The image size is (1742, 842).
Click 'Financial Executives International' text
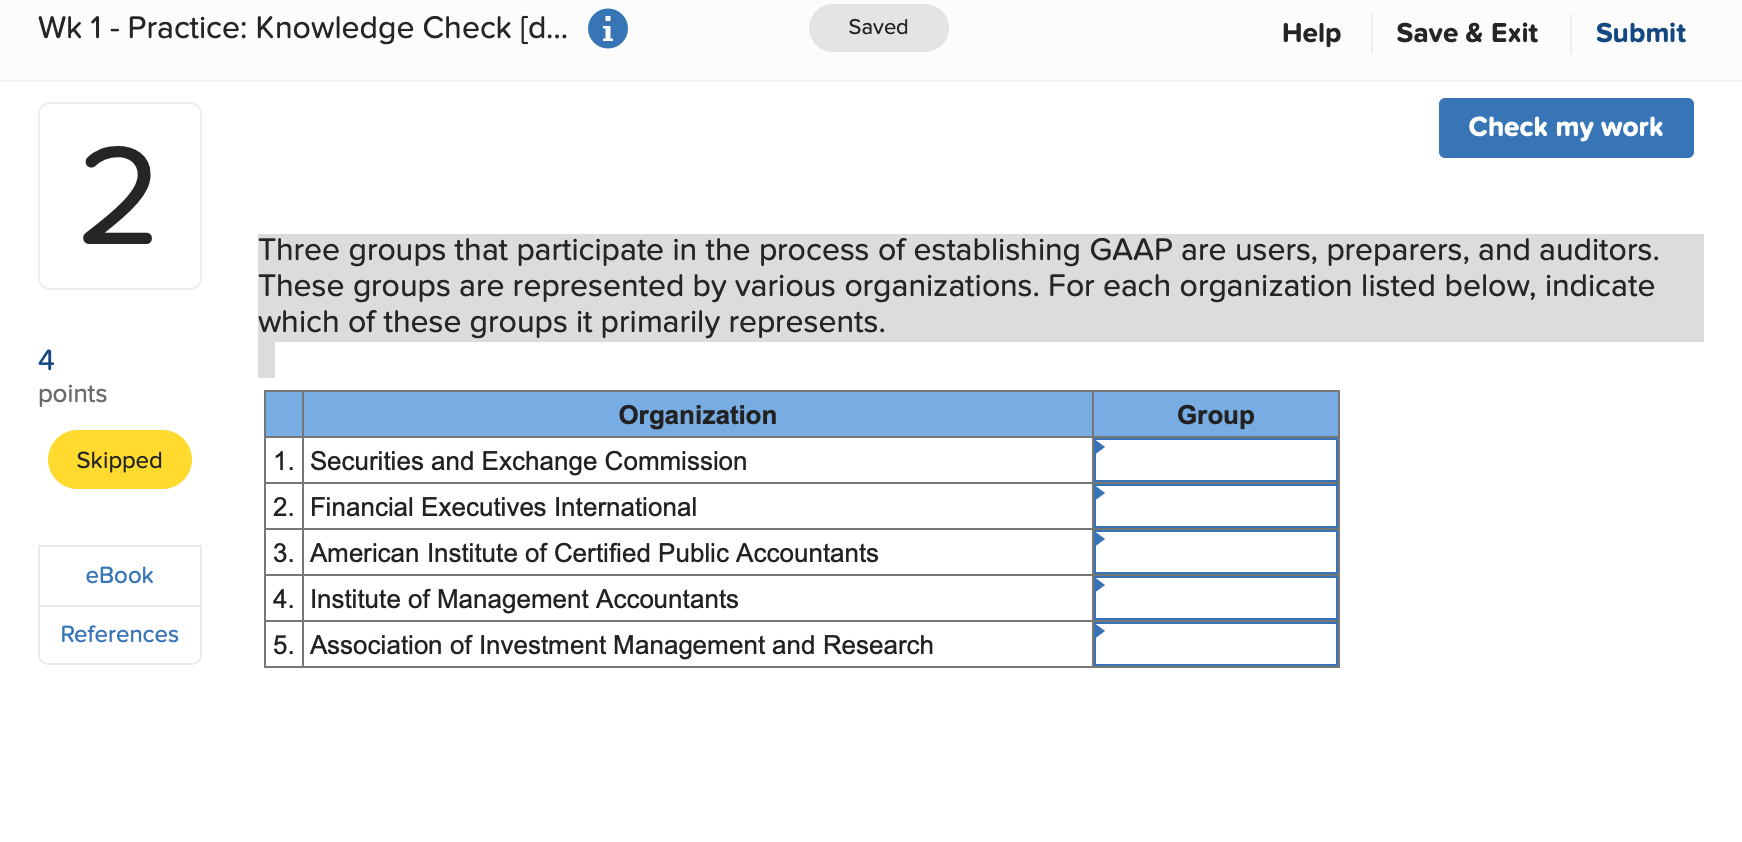[504, 507]
